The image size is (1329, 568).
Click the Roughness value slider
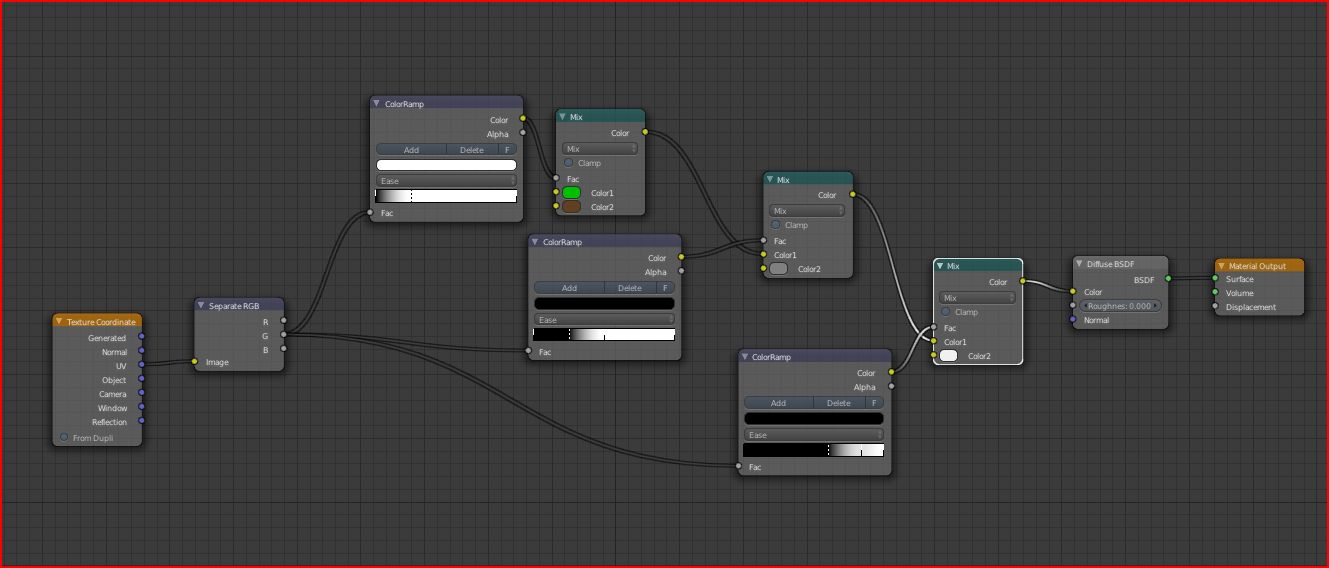pos(1121,306)
